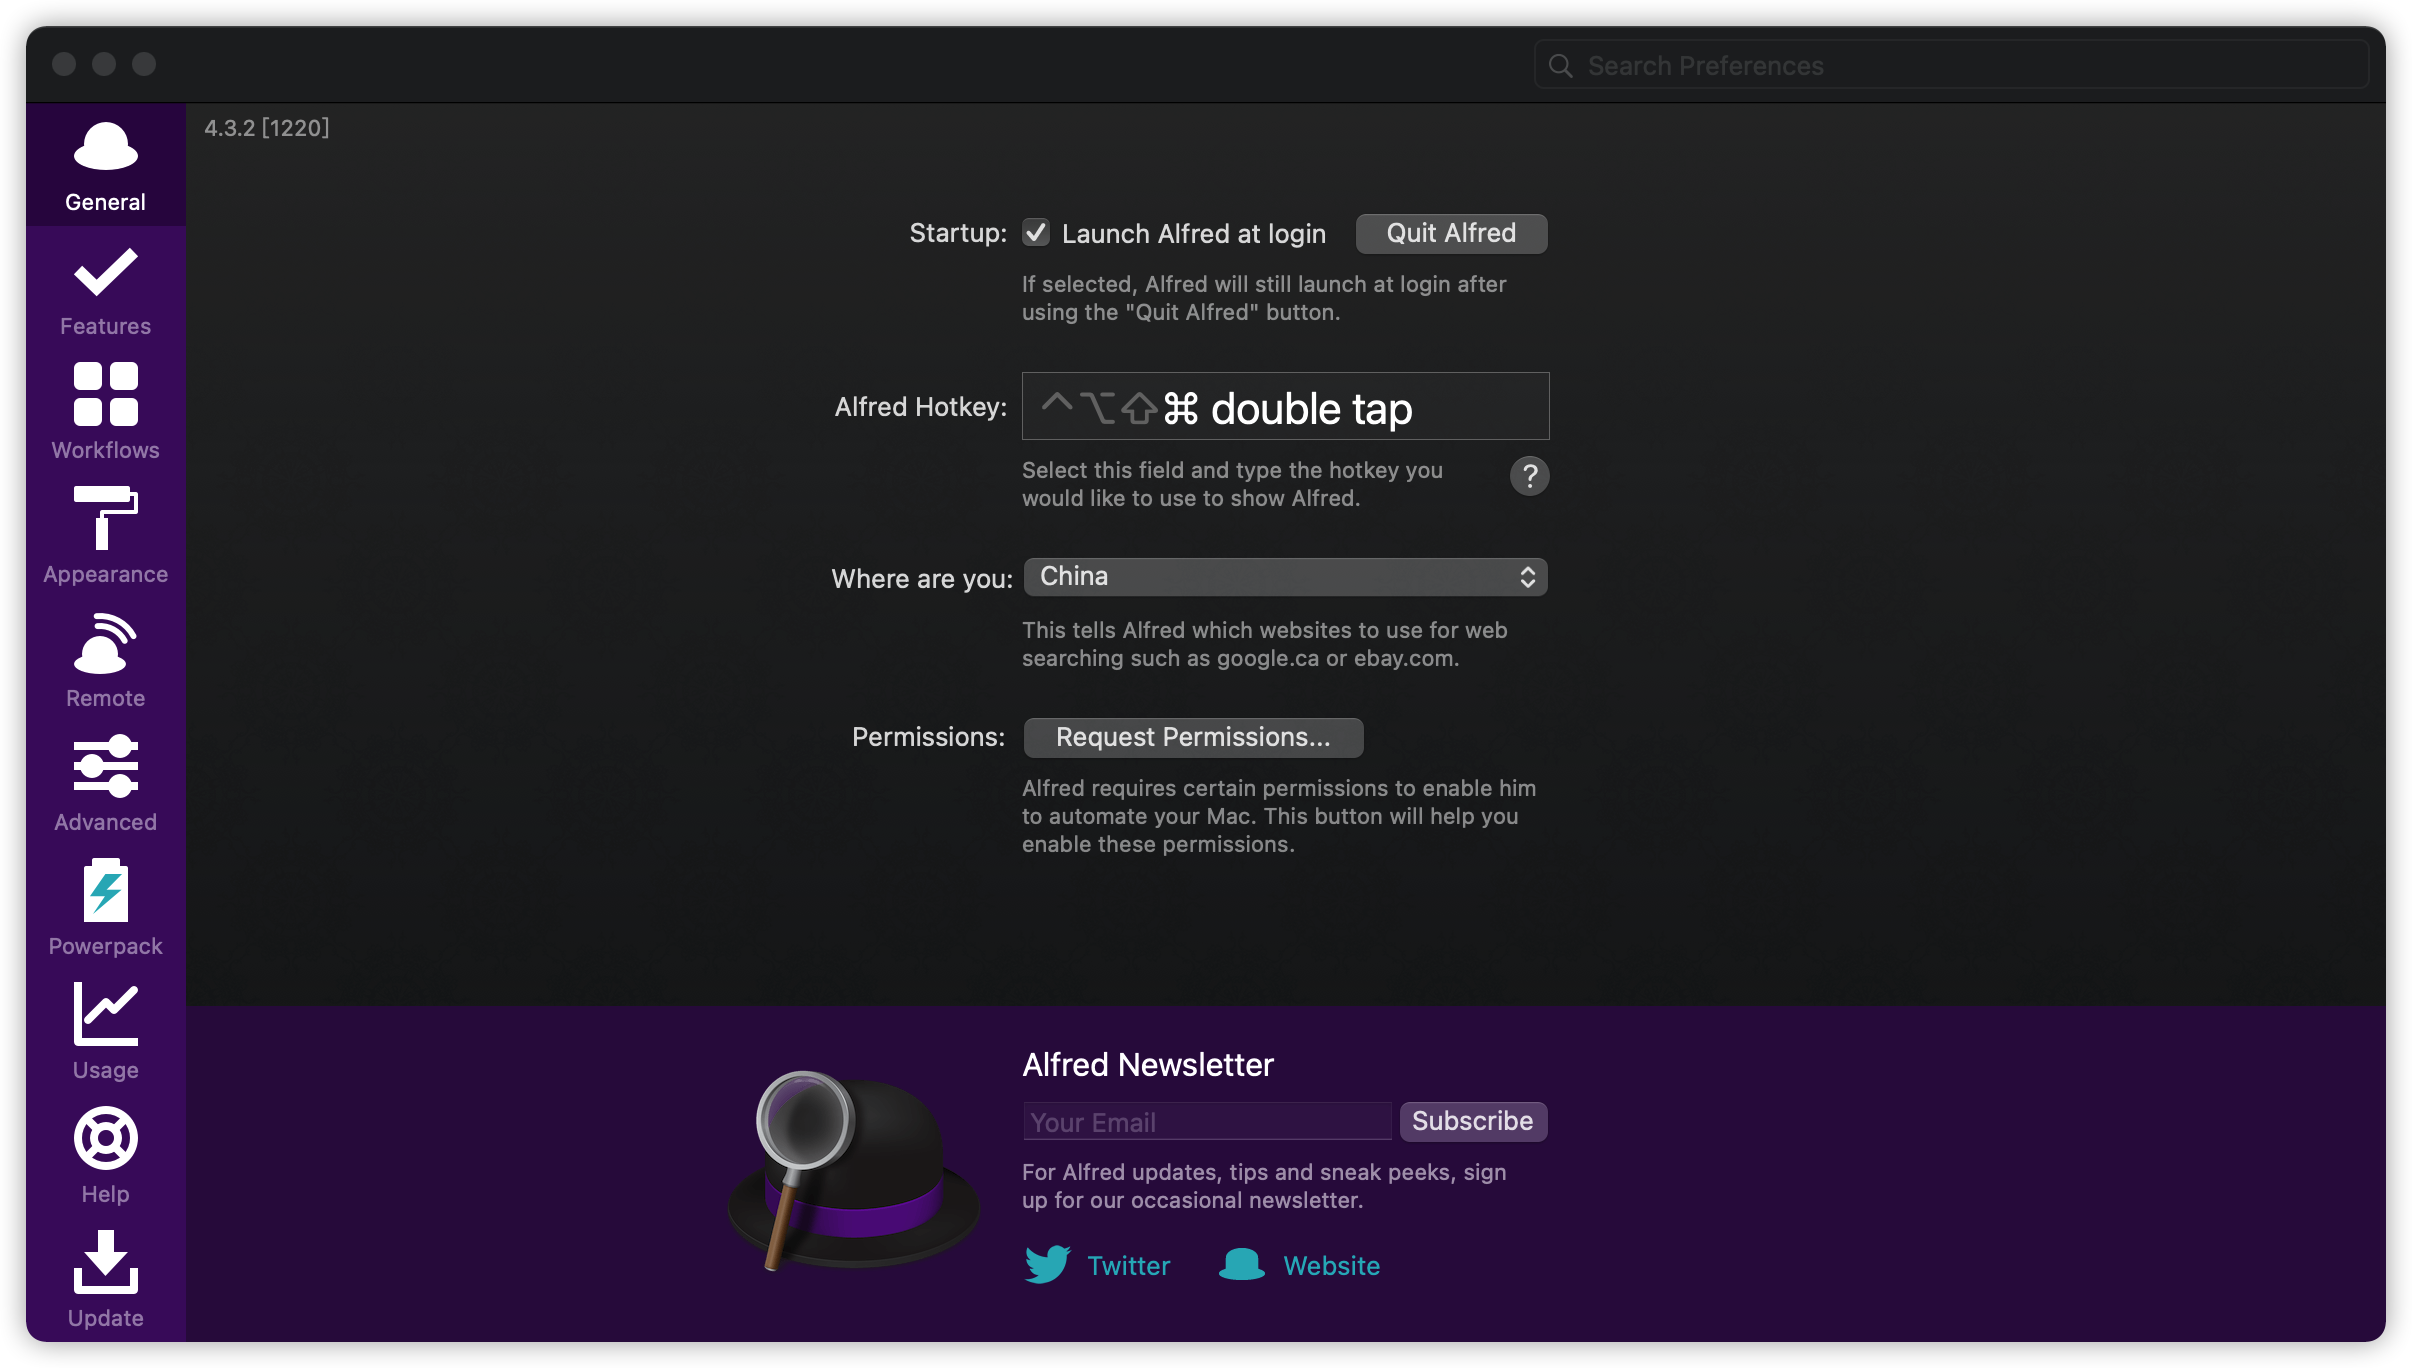Click the Alfred hat logo image
The width and height of the screenshot is (2412, 1368).
pos(854,1172)
